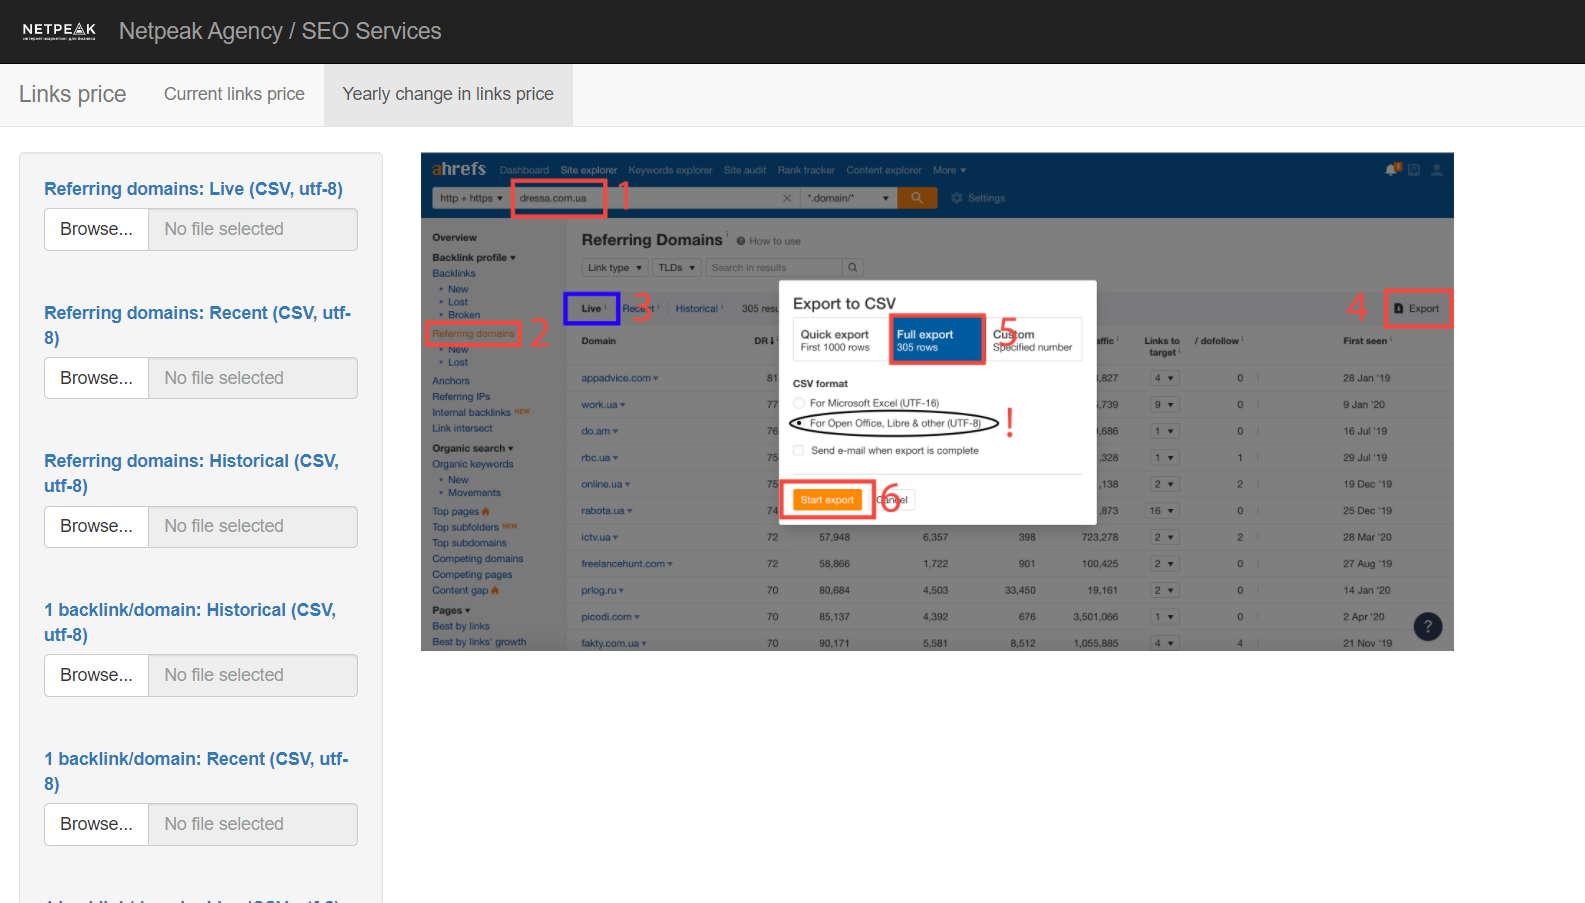Image resolution: width=1585 pixels, height=903 pixels.
Task: Browse for the Referring domains: Live CSV file
Action: click(x=96, y=229)
